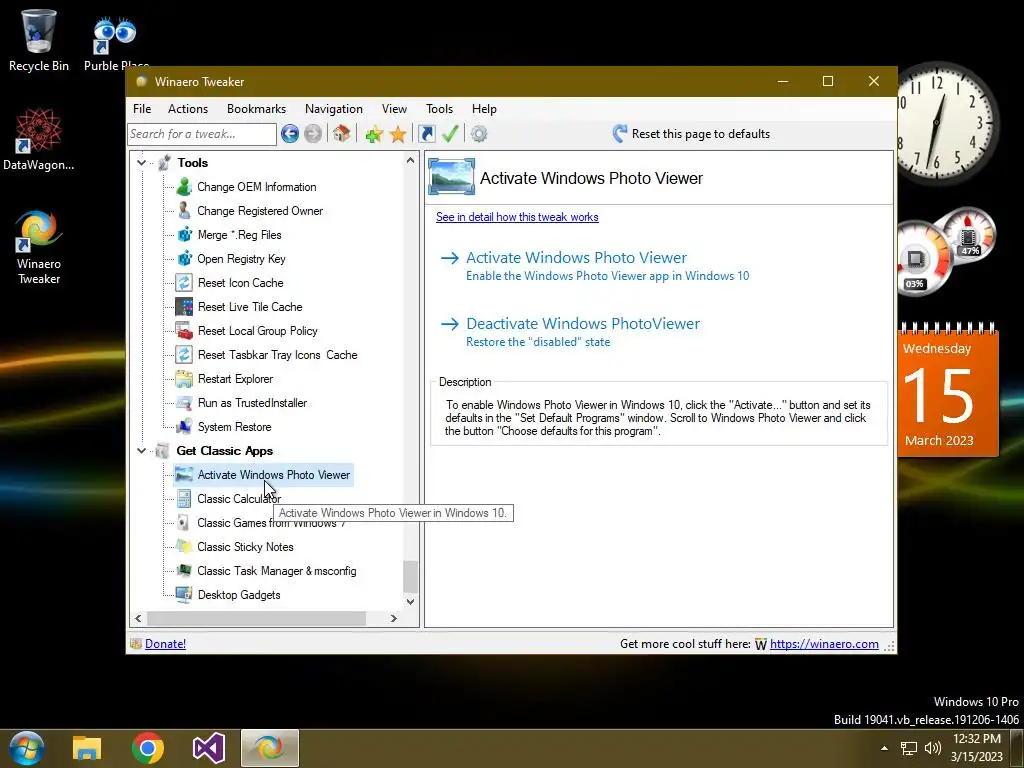This screenshot has height=768, width=1024.
Task: Click the Change Registered Owner icon
Action: pyautogui.click(x=184, y=211)
